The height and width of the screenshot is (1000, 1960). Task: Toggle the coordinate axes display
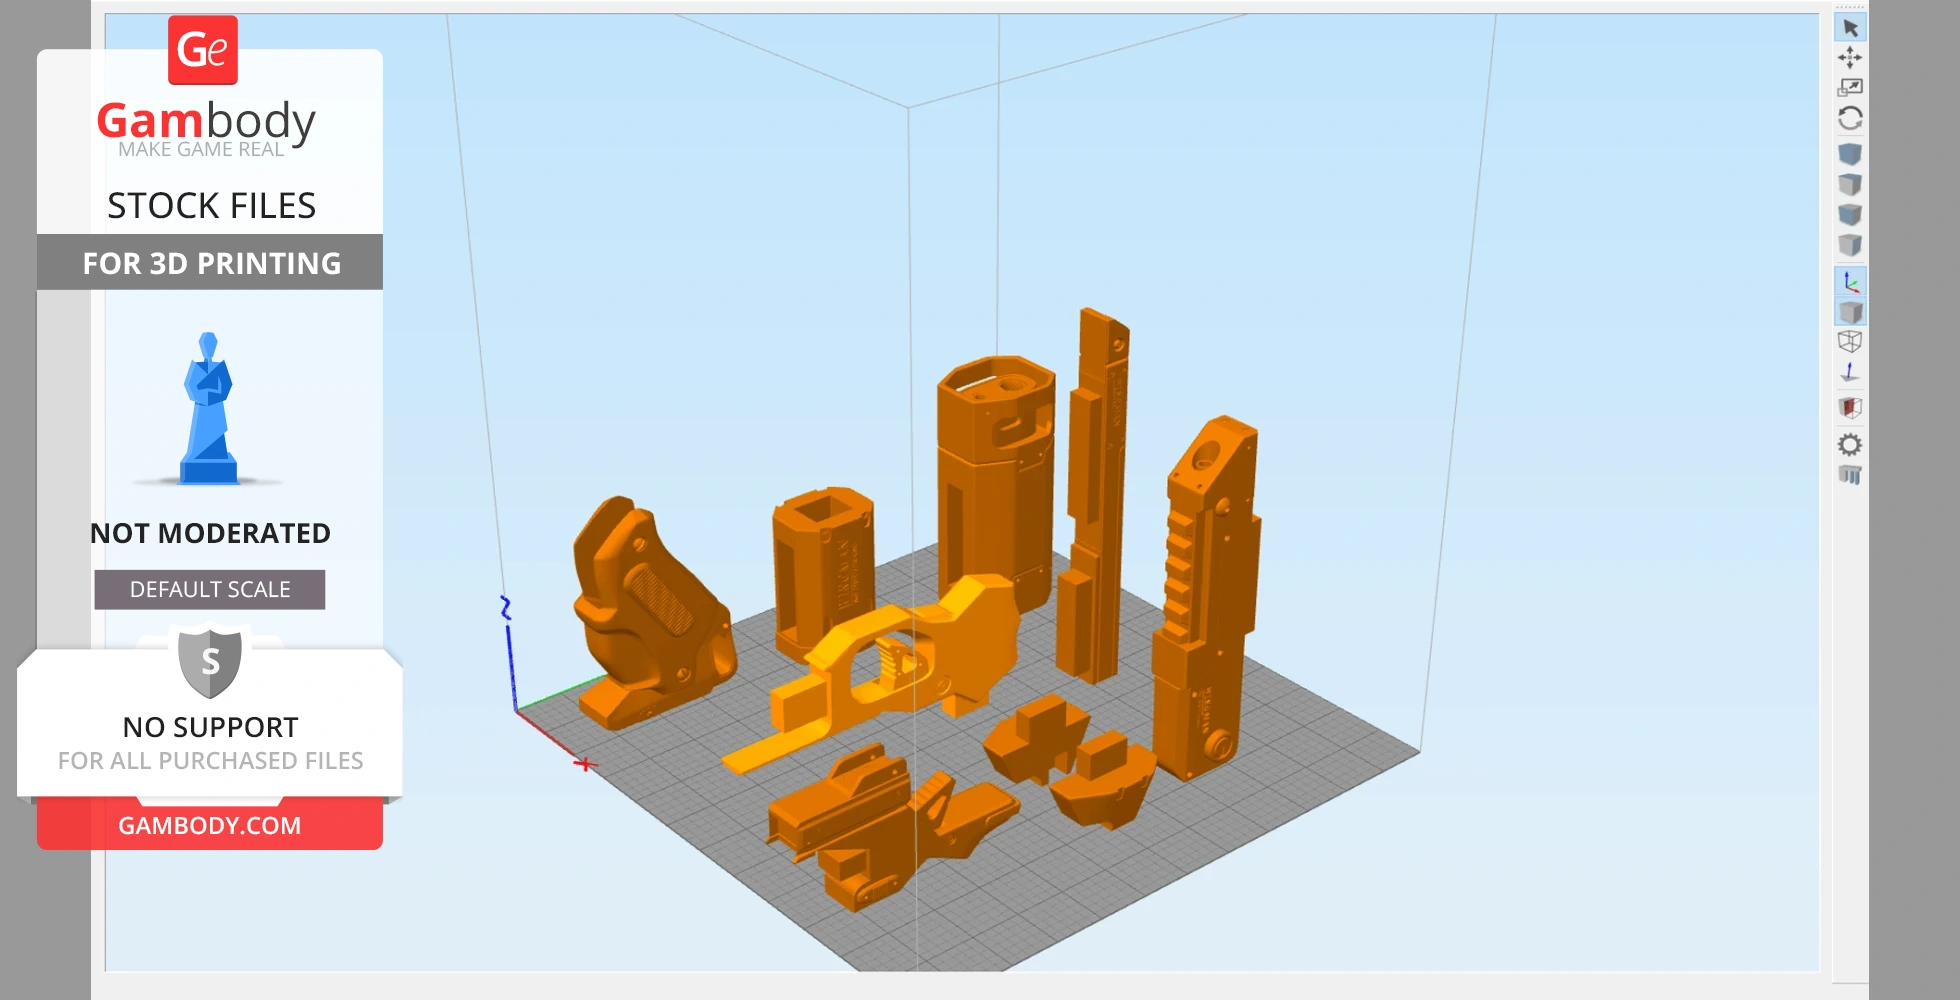tap(1851, 280)
